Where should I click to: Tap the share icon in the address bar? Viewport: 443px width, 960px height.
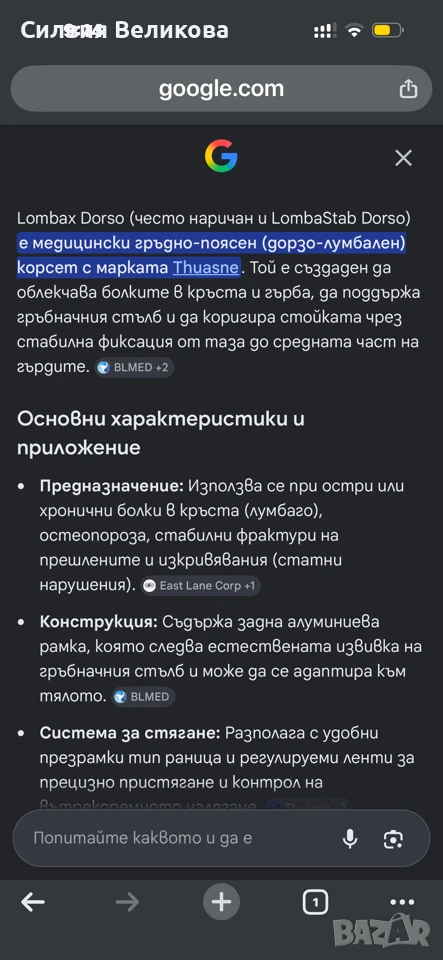(x=408, y=89)
